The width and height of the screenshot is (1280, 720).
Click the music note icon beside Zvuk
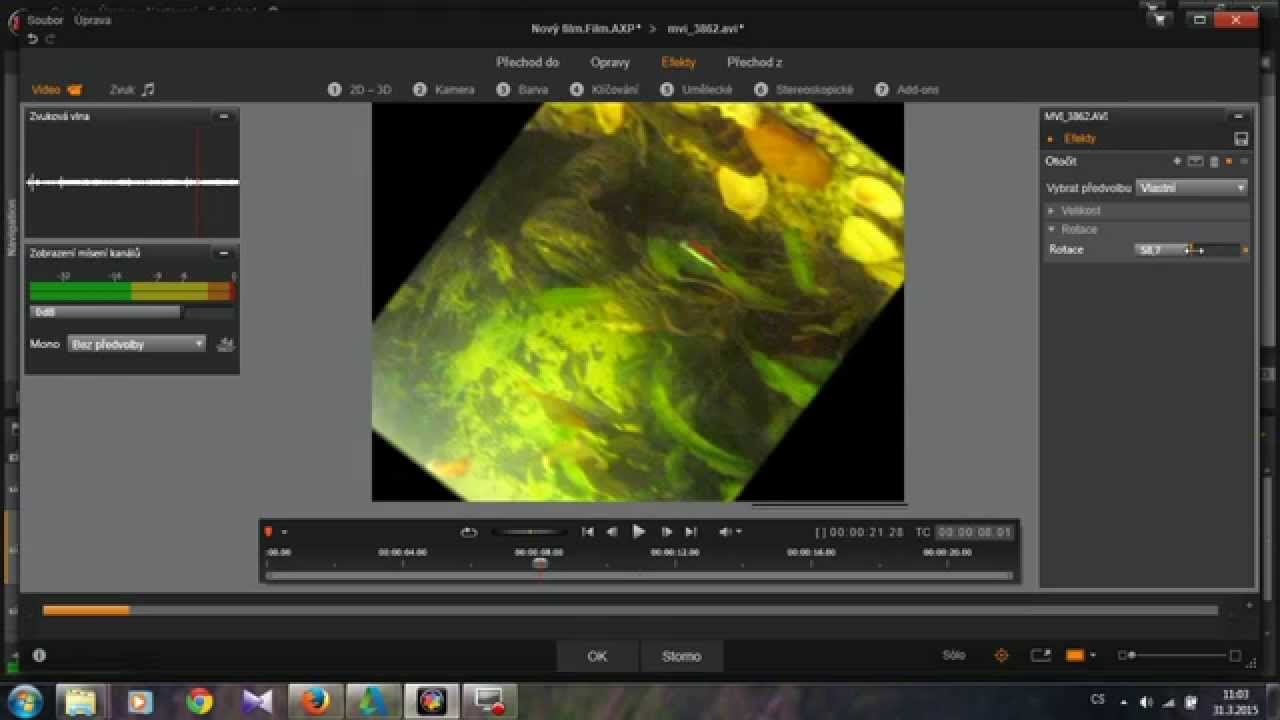[x=148, y=89]
